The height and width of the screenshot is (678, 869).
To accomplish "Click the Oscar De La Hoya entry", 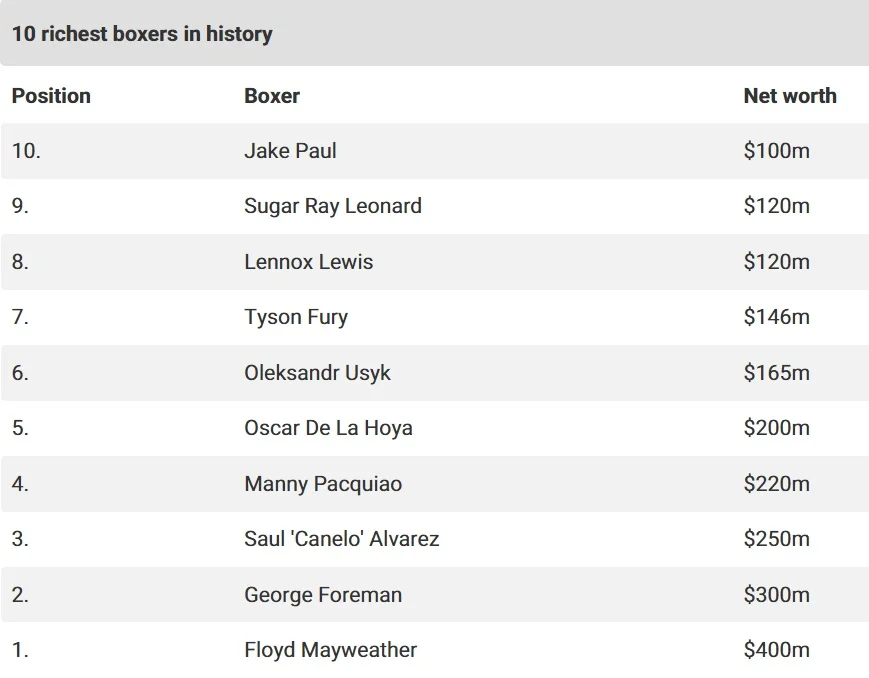I will tap(328, 428).
